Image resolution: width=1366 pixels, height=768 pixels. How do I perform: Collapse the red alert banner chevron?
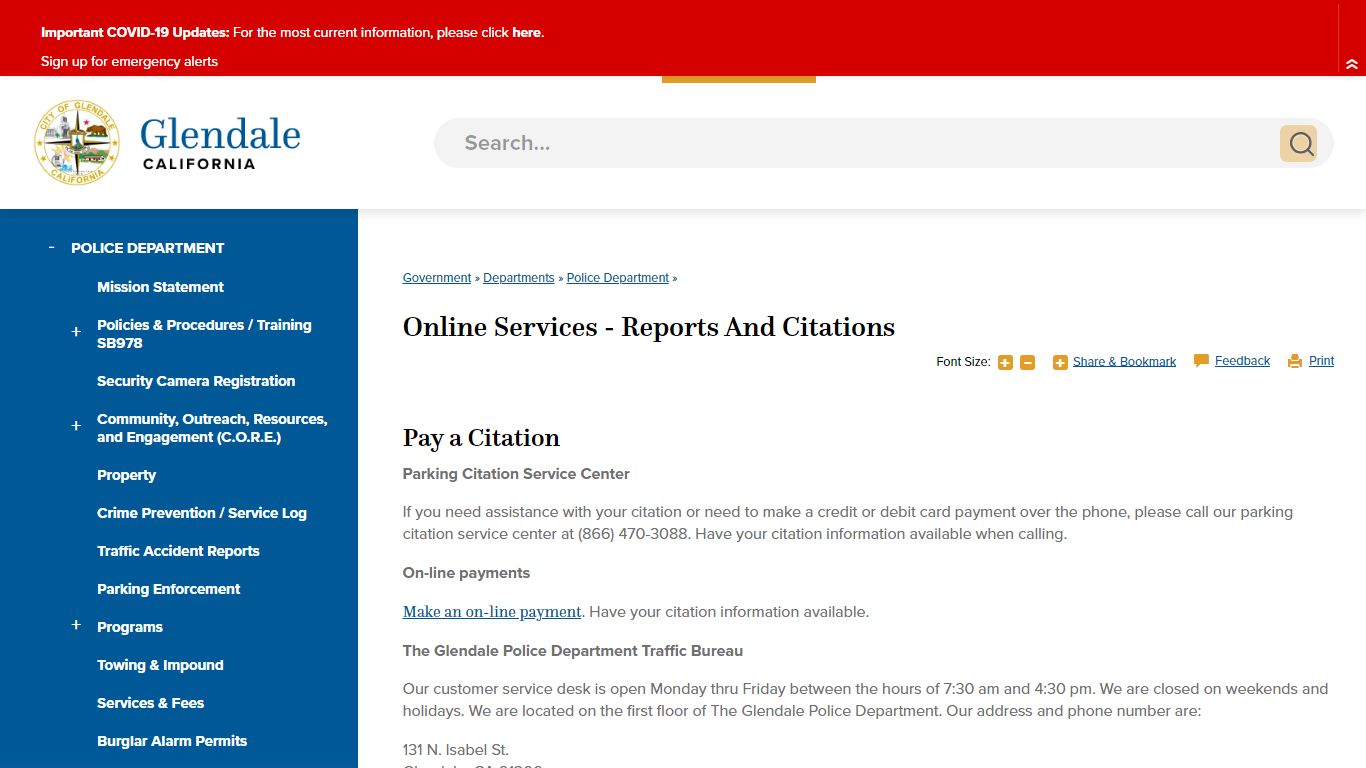coord(1352,64)
